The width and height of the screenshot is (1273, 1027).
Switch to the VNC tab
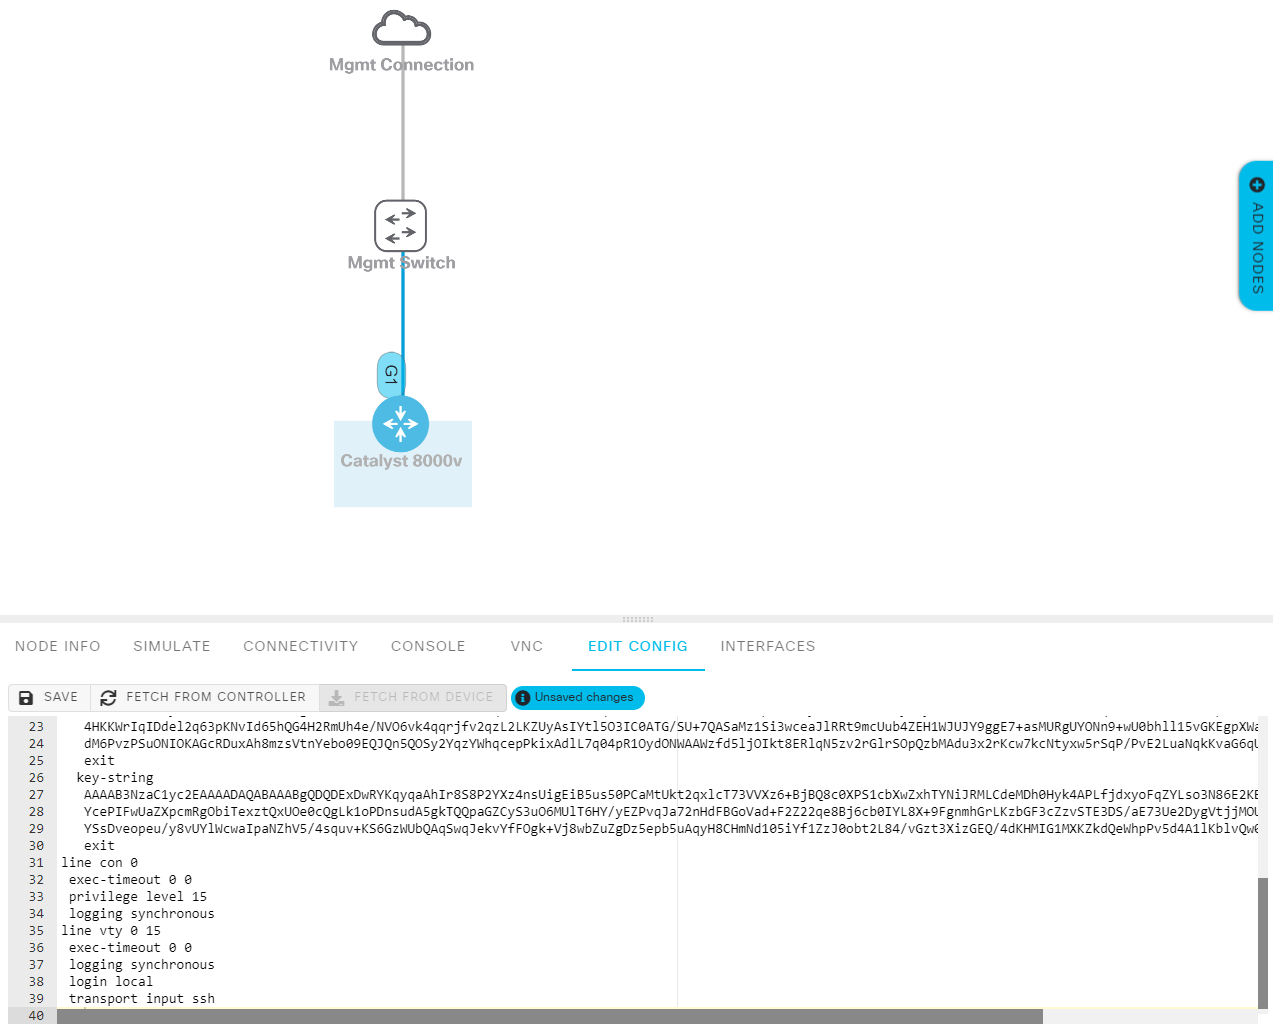coord(526,646)
